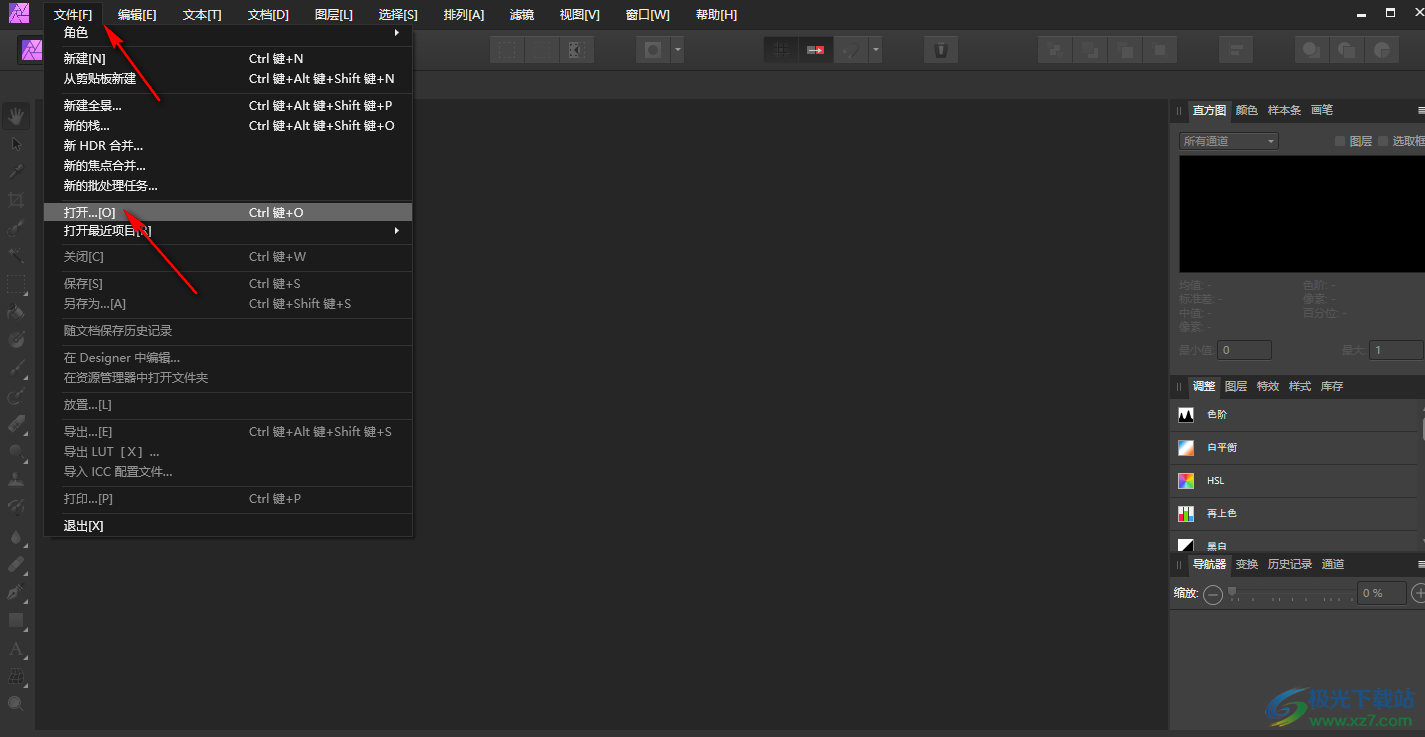This screenshot has height=737, width=1425.
Task: Click the HSL adjustment icon
Action: [1186, 480]
